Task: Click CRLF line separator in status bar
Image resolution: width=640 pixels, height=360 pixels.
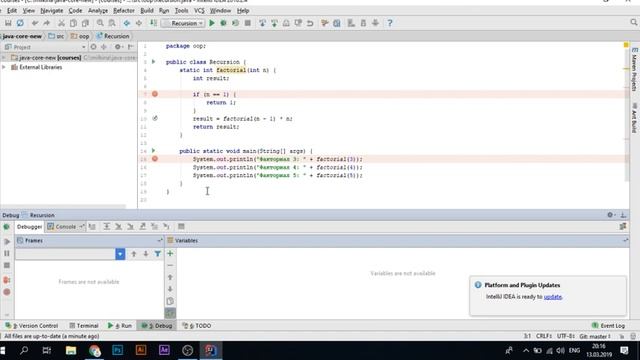Action: [544, 336]
